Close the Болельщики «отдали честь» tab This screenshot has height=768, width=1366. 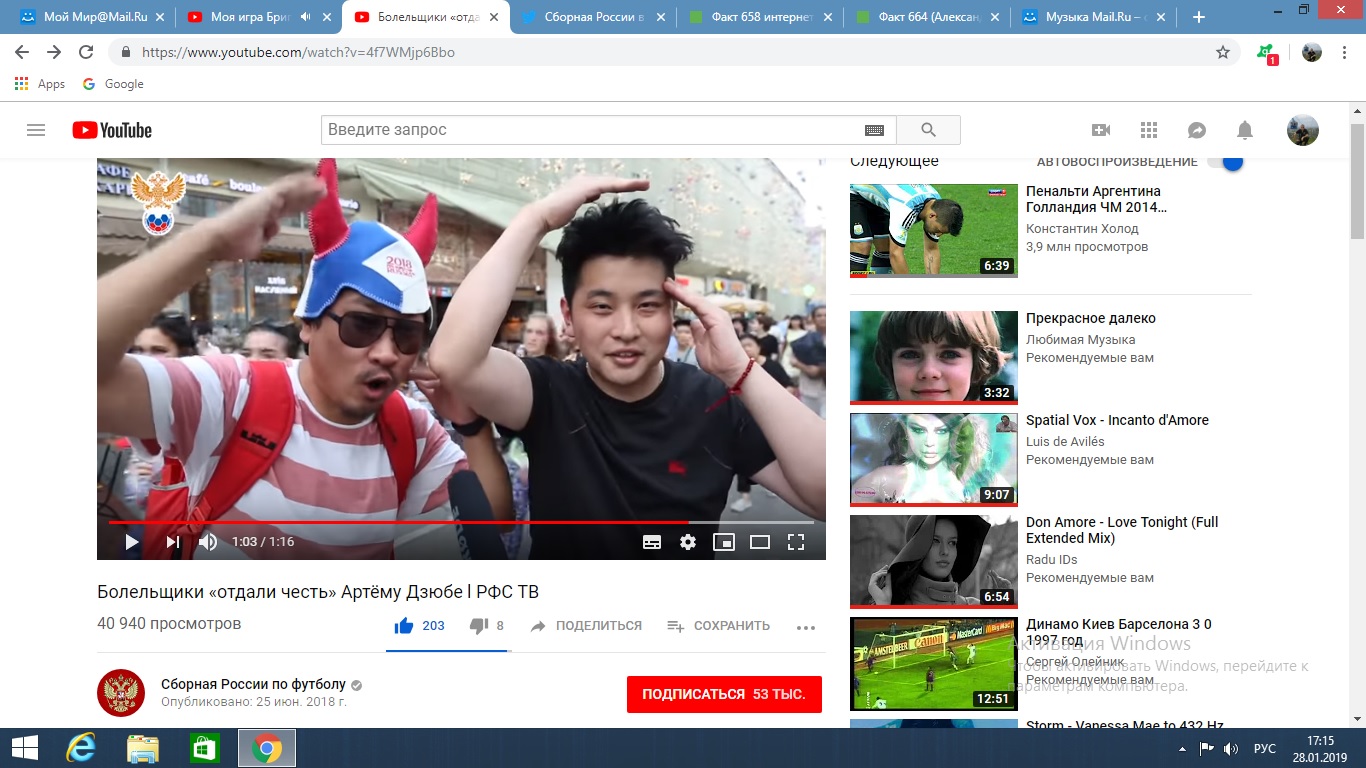[493, 17]
